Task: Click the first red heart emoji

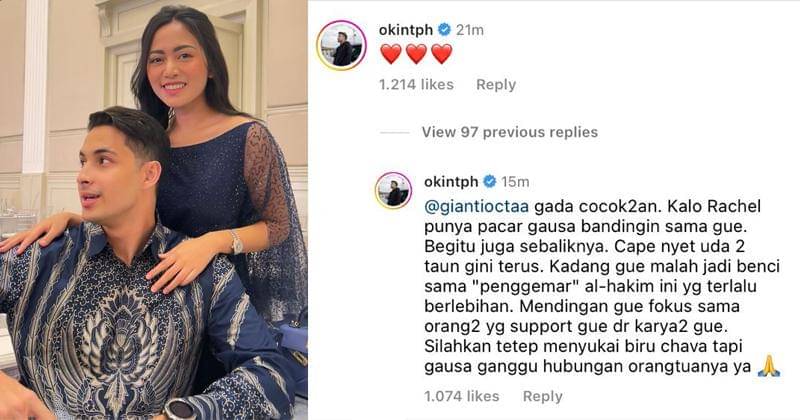Action: (x=391, y=54)
